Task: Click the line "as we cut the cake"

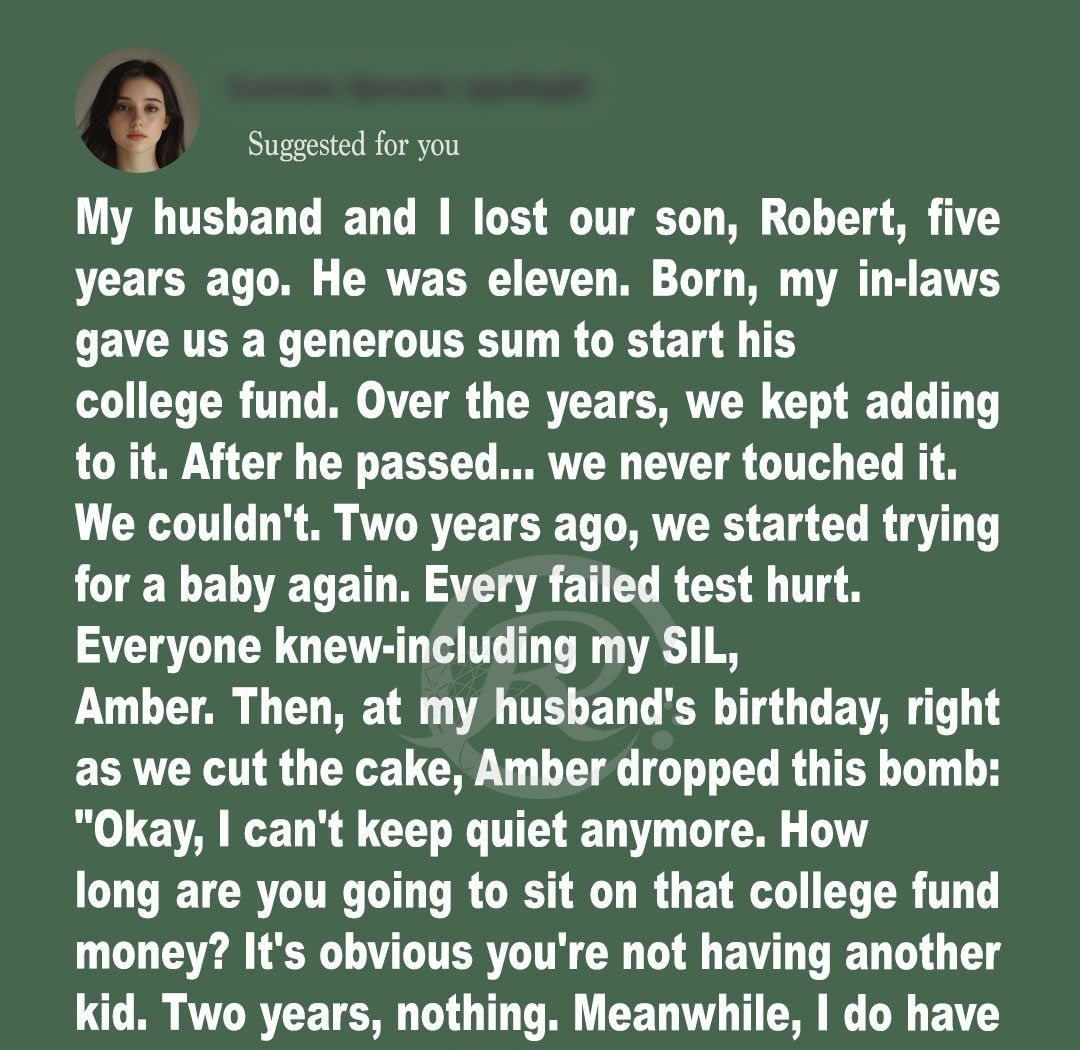Action: point(538,770)
